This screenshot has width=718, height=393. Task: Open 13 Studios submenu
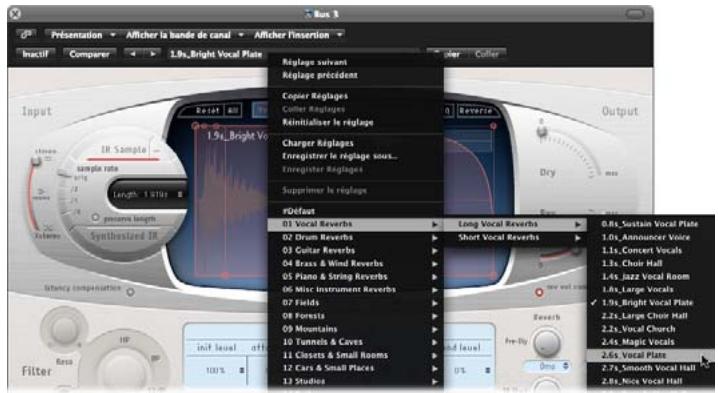pos(355,381)
